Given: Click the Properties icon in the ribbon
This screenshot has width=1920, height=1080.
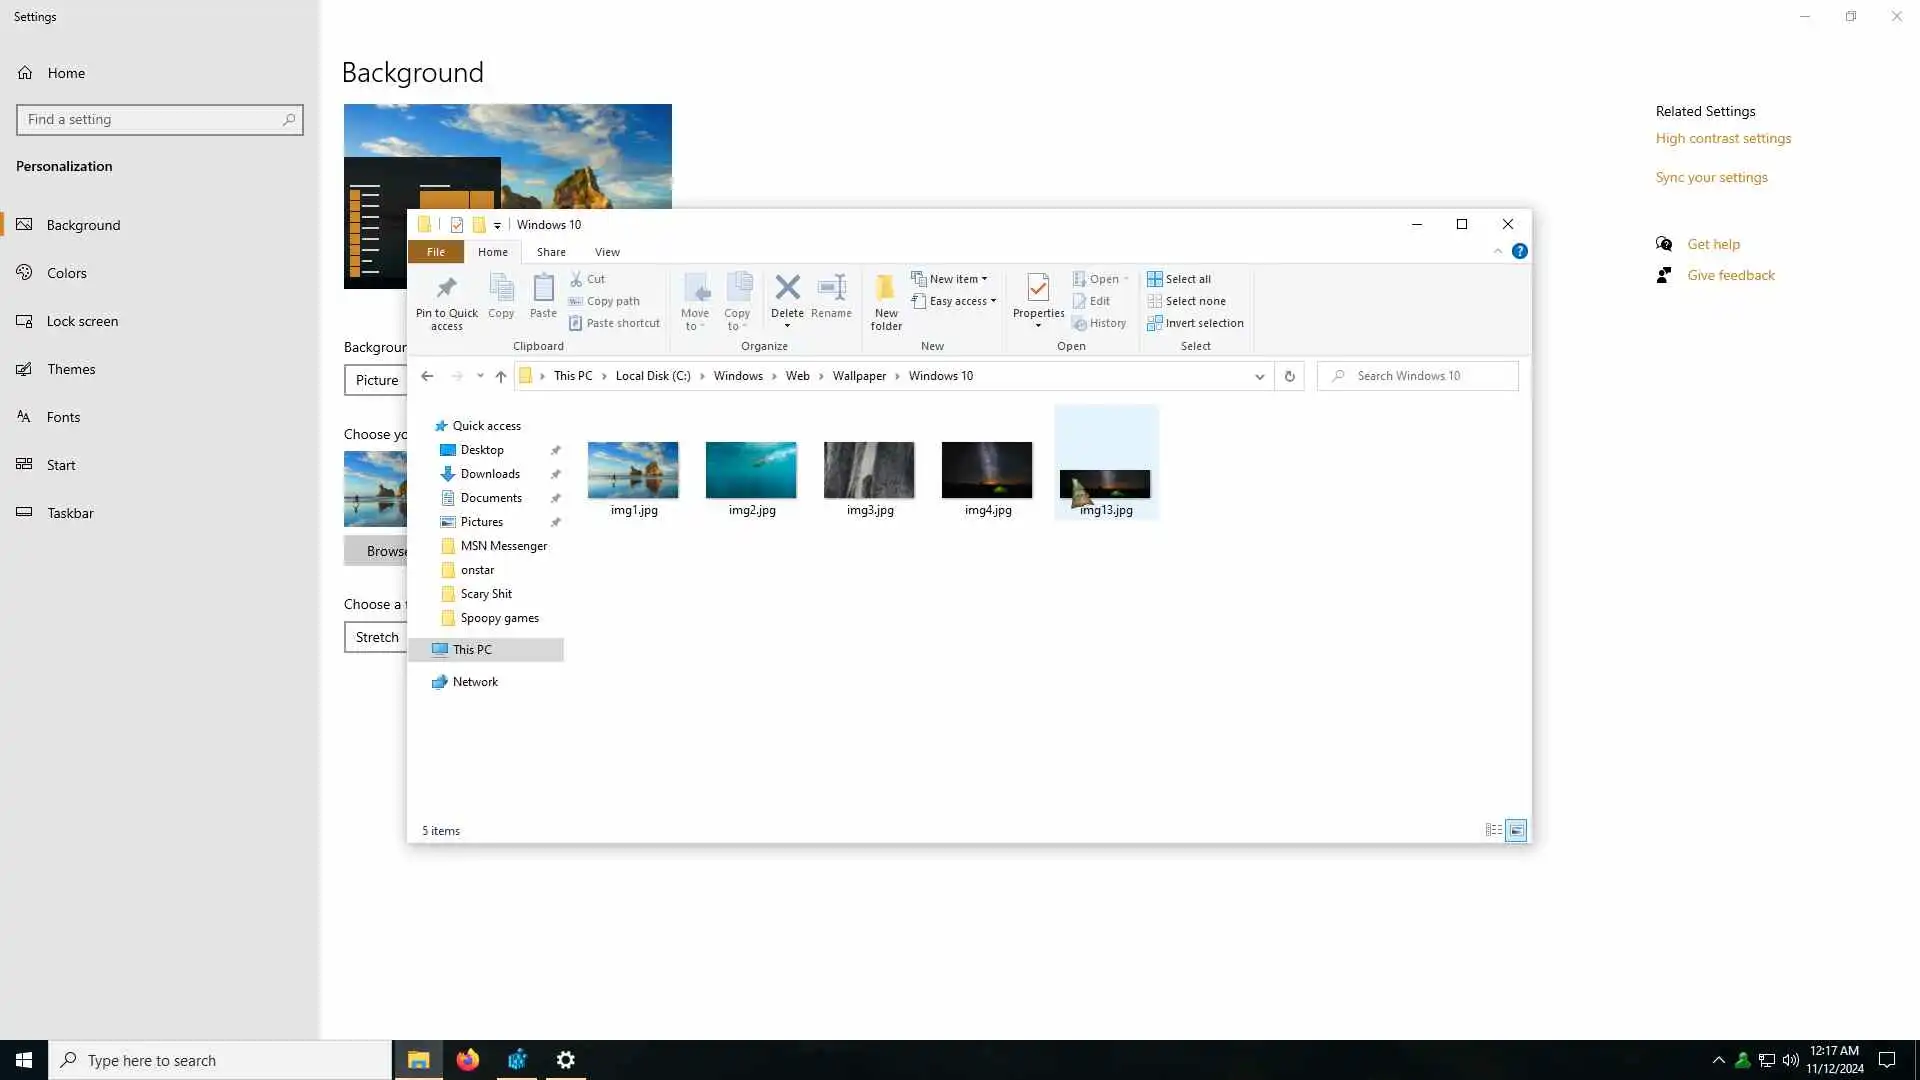Looking at the screenshot, I should tap(1038, 288).
